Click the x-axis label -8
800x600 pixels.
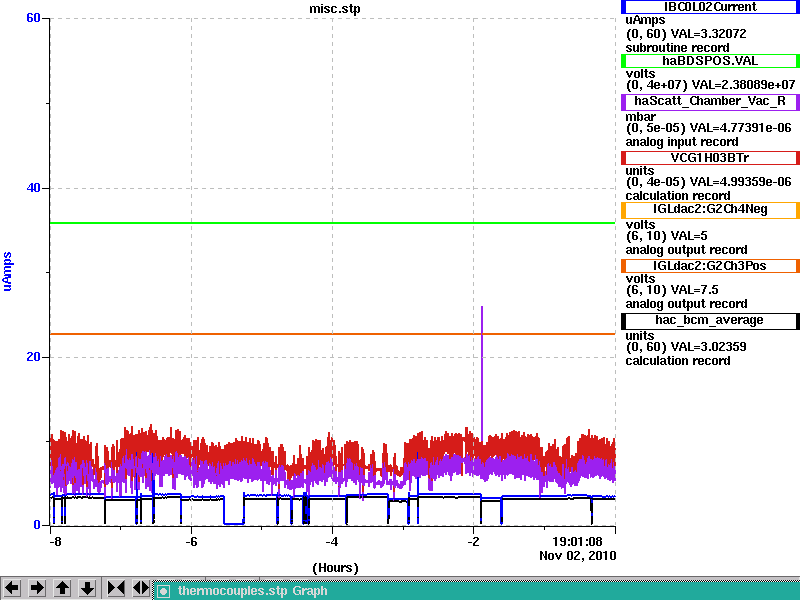[x=55, y=541]
